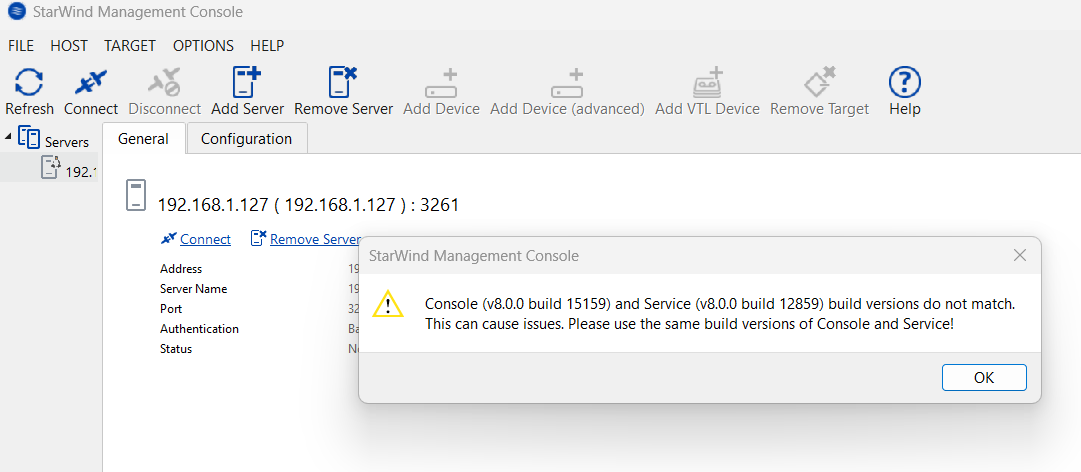The height and width of the screenshot is (472, 1081).
Task: Close the StarWind warning dialog
Action: (x=1020, y=256)
